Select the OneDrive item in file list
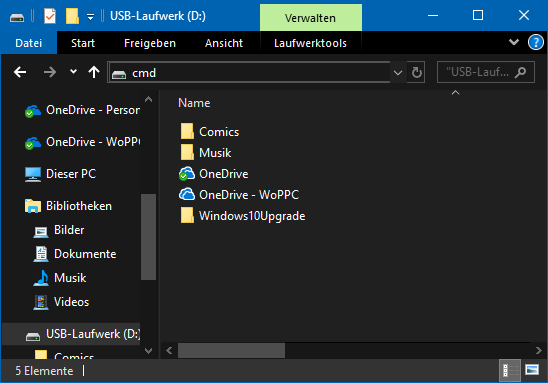 tap(214, 174)
